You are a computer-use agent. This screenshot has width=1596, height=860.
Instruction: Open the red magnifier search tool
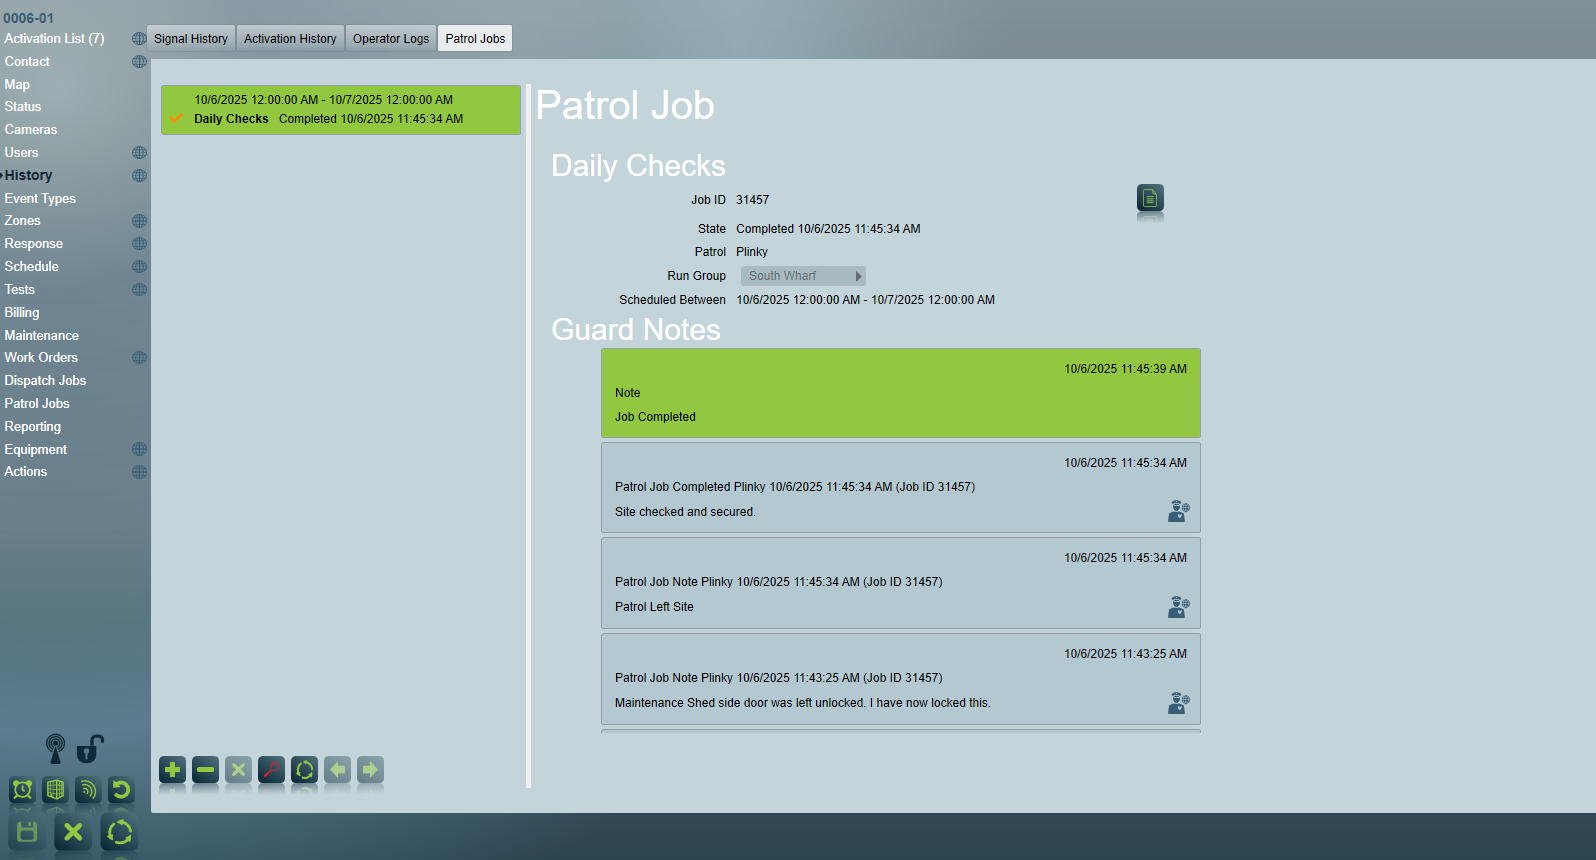271,770
